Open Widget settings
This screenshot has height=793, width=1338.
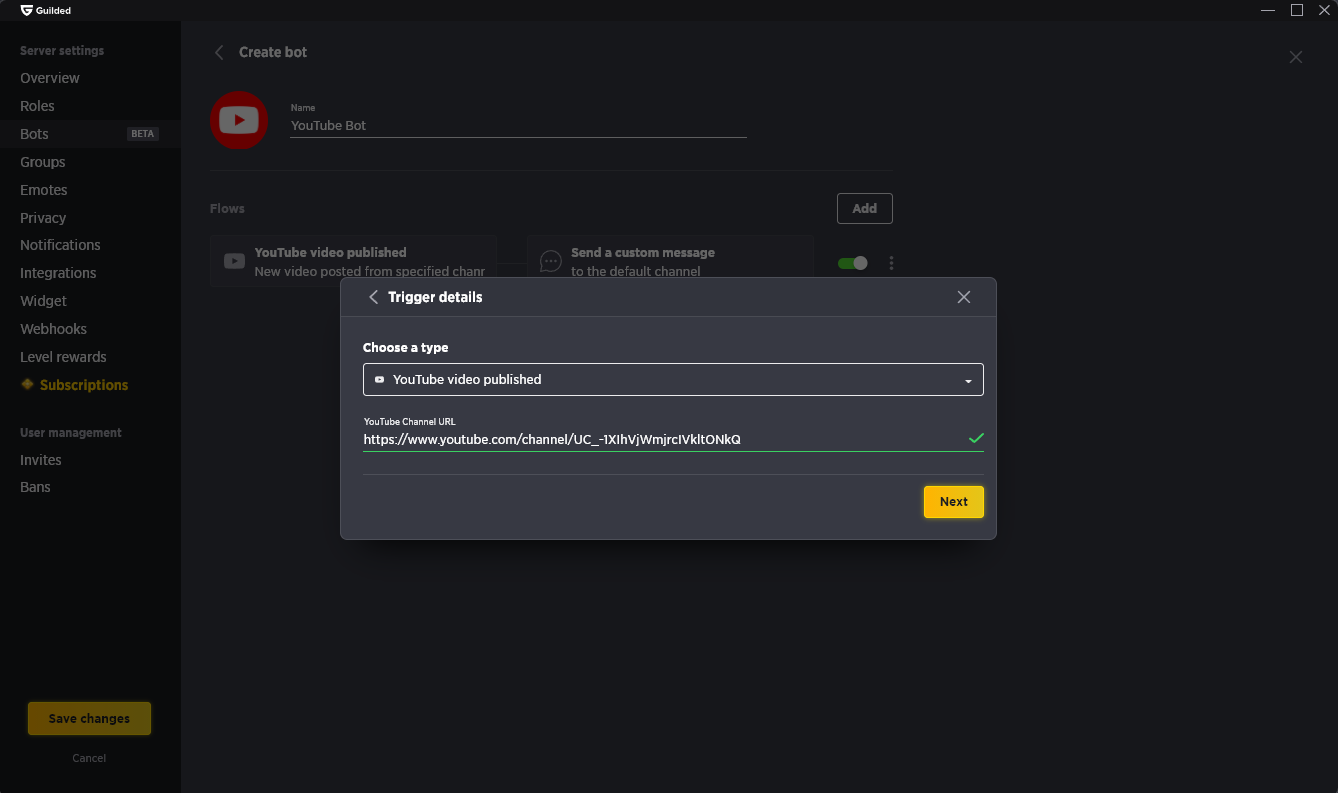pos(44,301)
